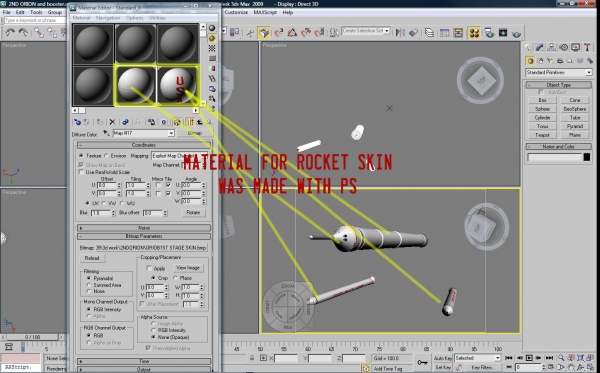Open the Utilities hammer panel icon
Image resolution: width=600 pixels, height=373 pixels.
pos(587,47)
